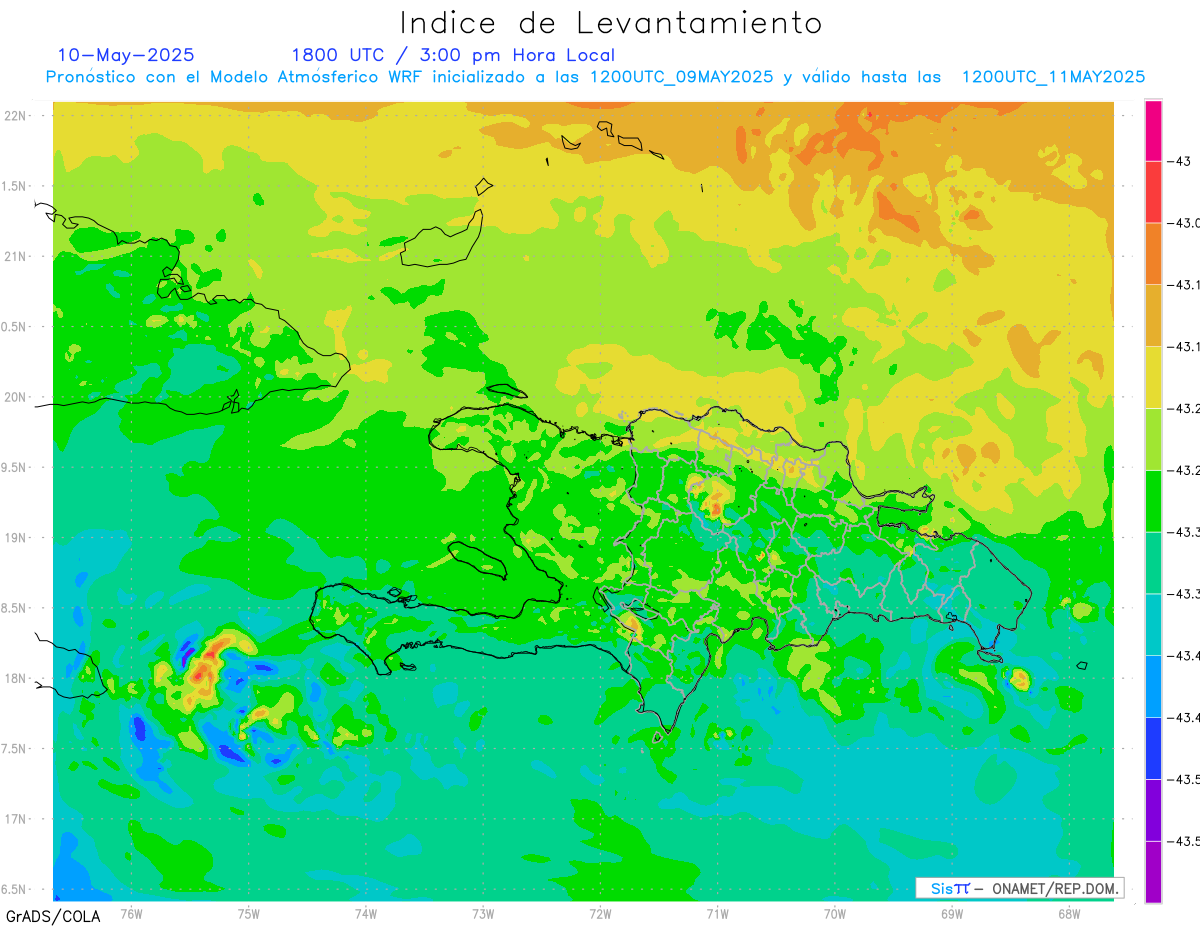Pick the cyan-teal swatch in the color scale
This screenshot has height=927, width=1200.
coord(1153,624)
